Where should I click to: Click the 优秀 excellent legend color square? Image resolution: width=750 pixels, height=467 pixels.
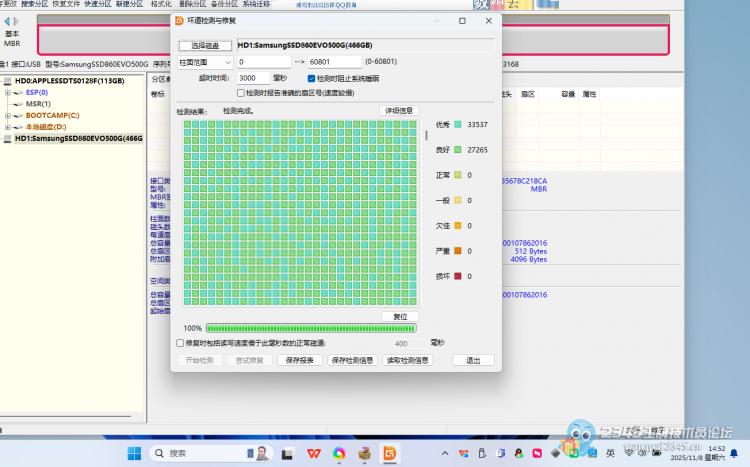point(457,124)
